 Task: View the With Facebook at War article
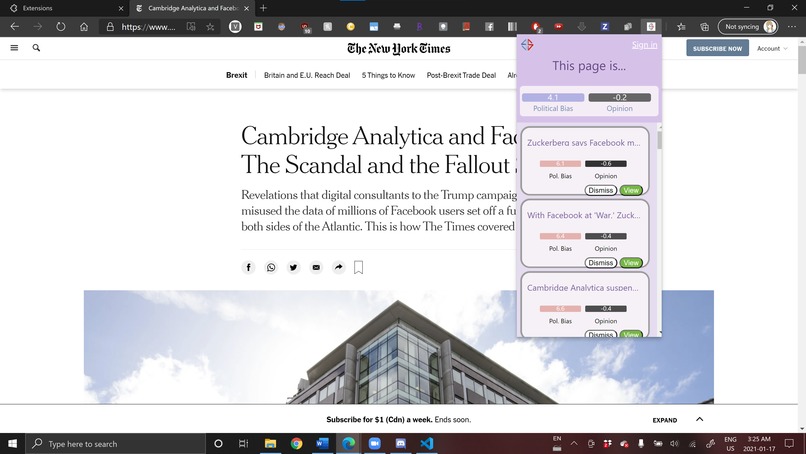click(x=631, y=263)
